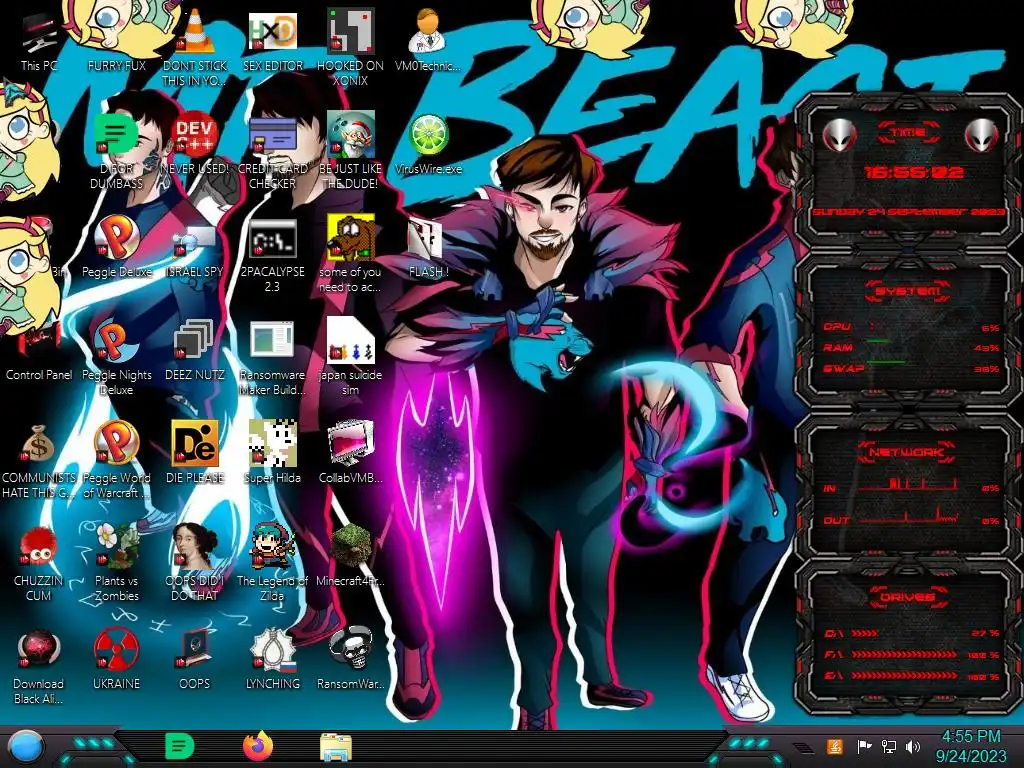Viewport: 1024px width, 768px height.
Task: Click the TIME widget header
Action: (908, 133)
